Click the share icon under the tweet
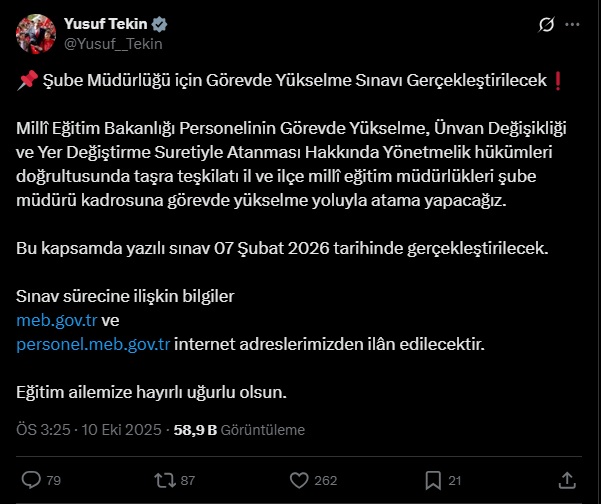Viewport: 601px width, 504px height. (x=567, y=480)
